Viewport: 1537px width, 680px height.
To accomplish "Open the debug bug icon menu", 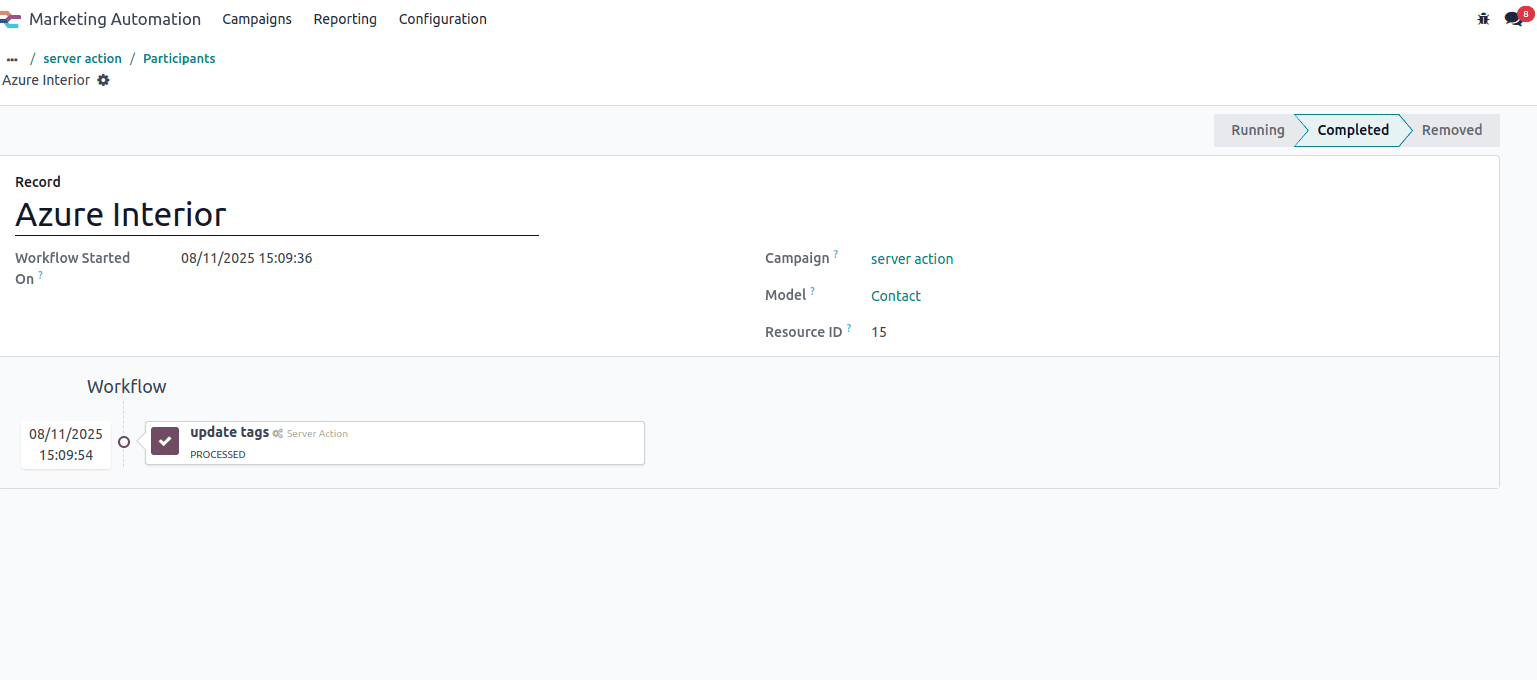I will (1483, 19).
